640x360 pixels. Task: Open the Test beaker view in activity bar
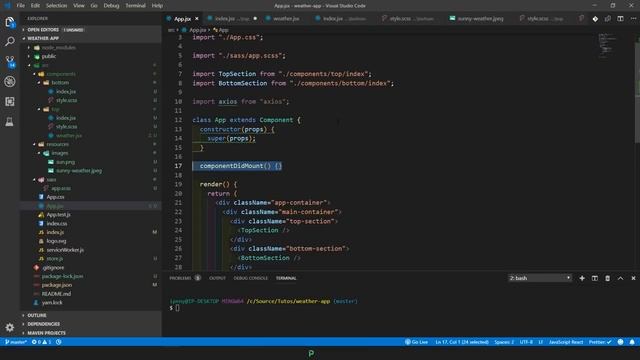coord(10,121)
